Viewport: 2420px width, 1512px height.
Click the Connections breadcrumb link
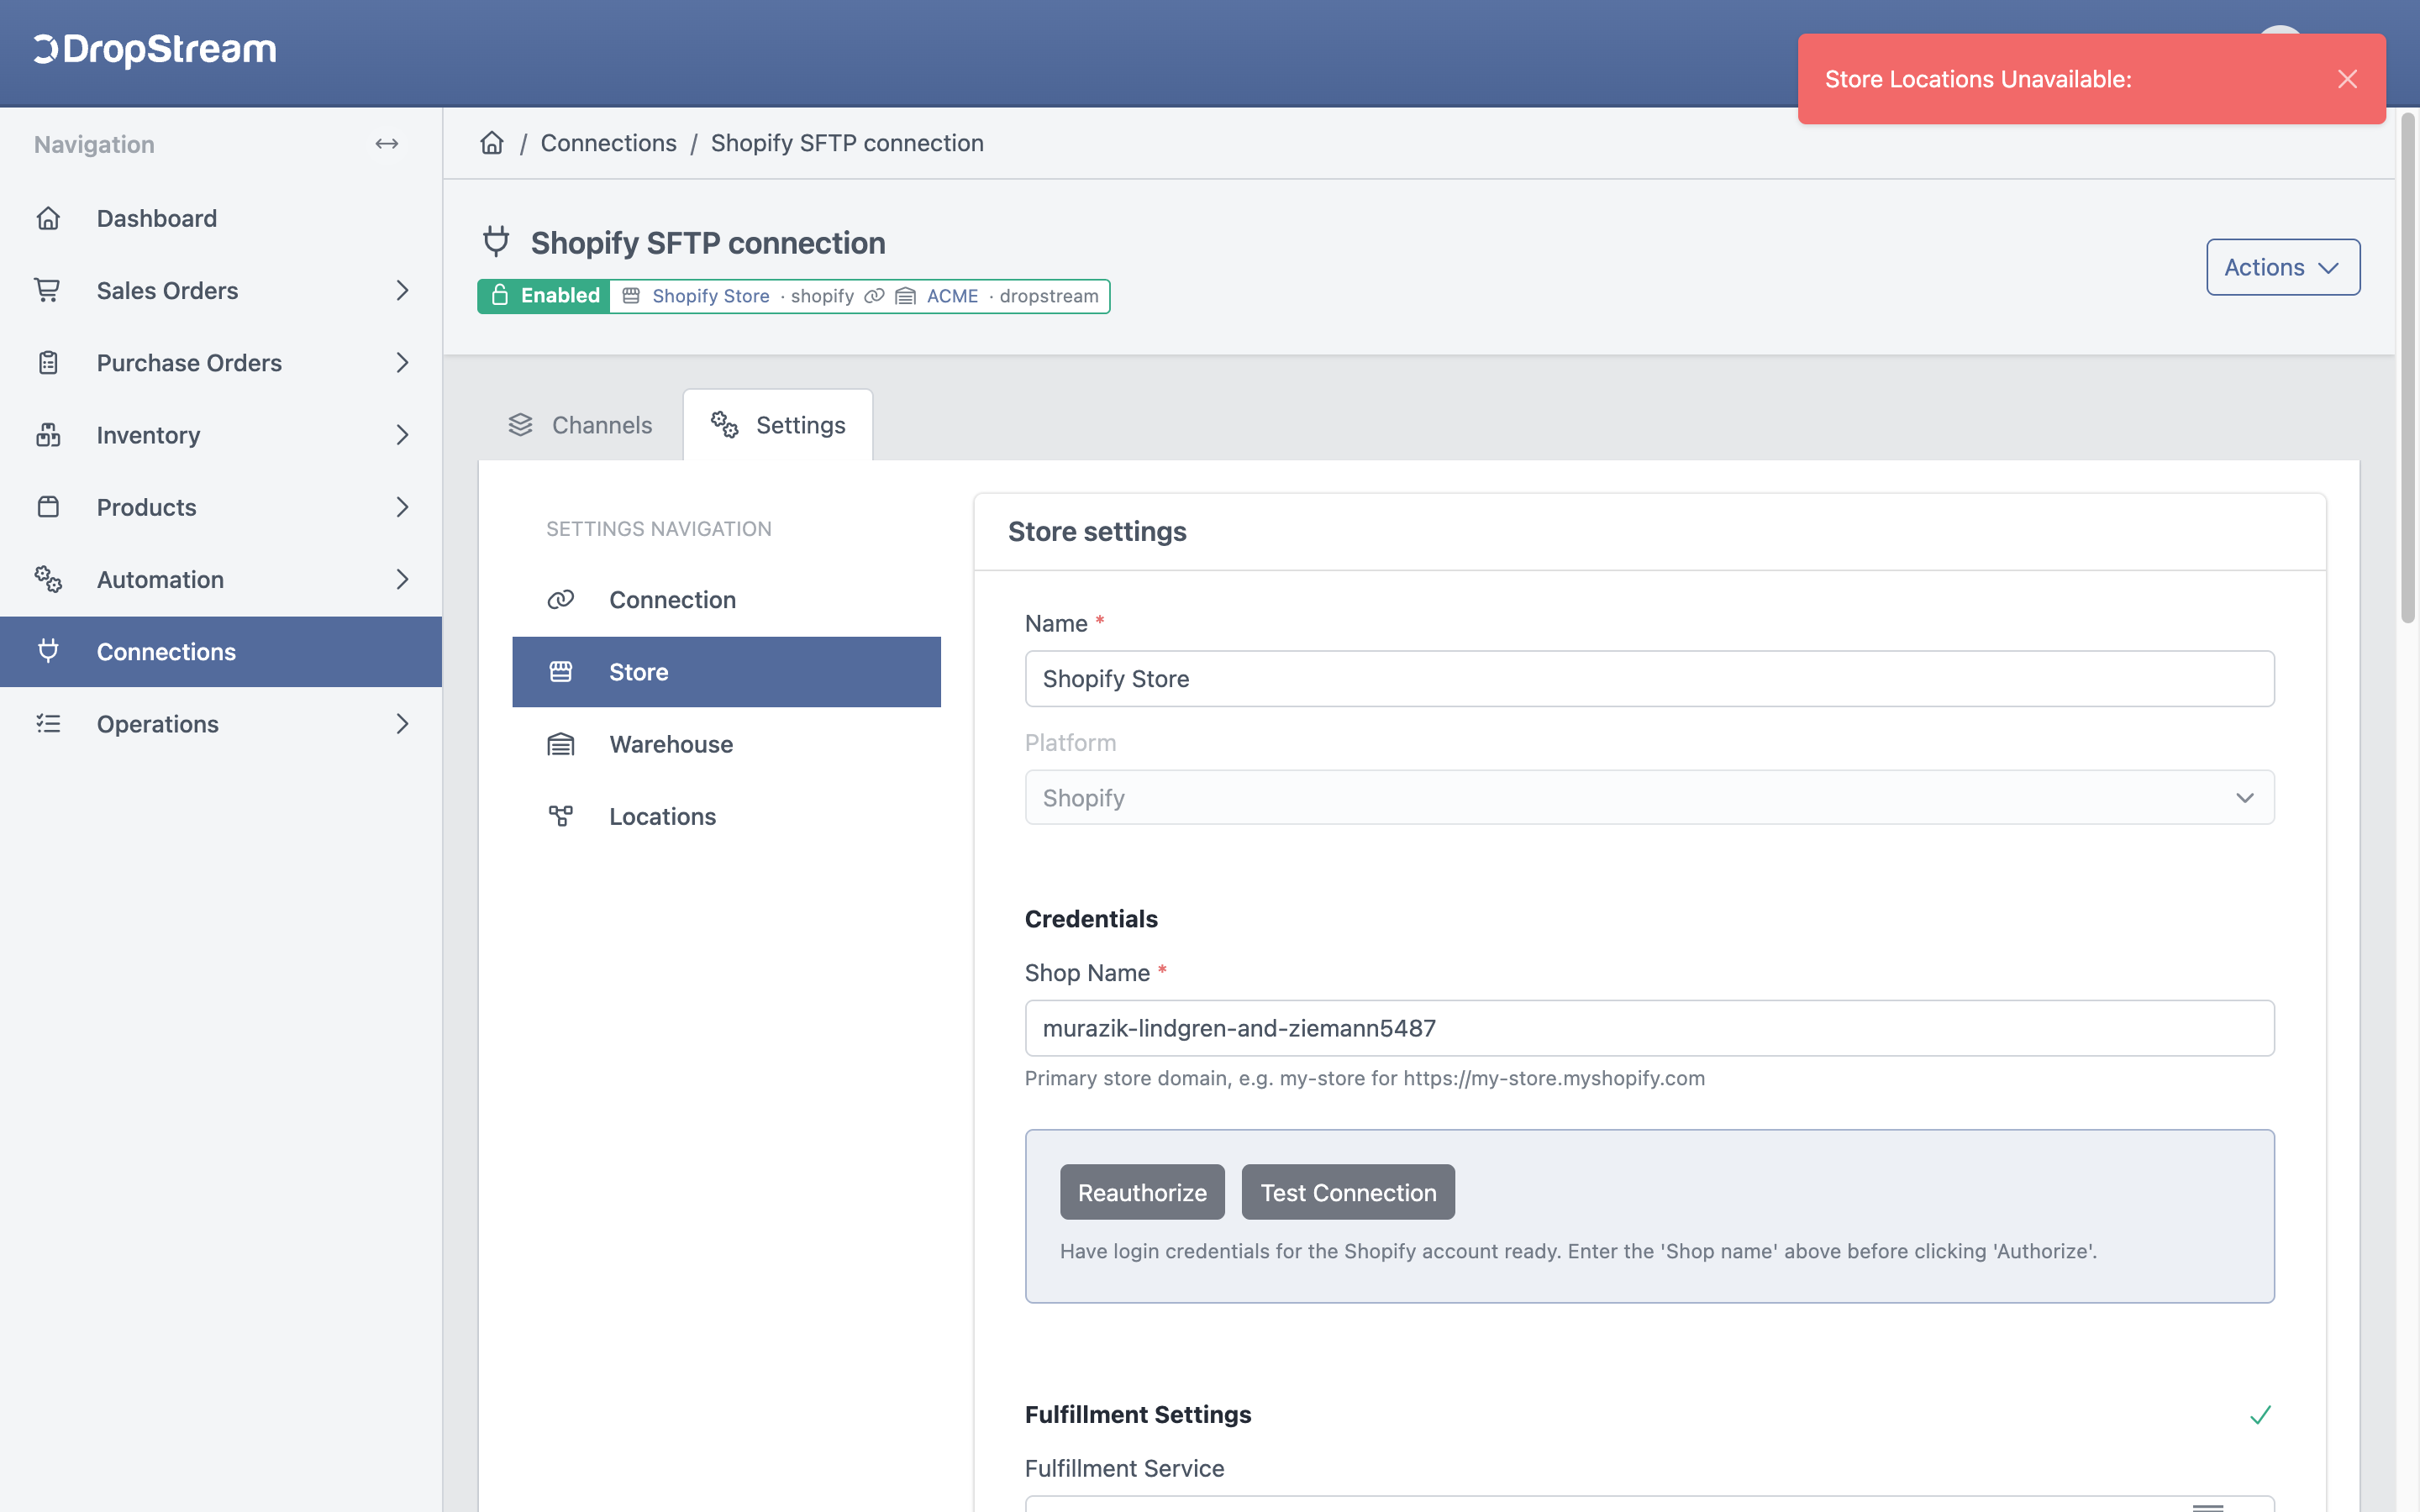click(608, 143)
